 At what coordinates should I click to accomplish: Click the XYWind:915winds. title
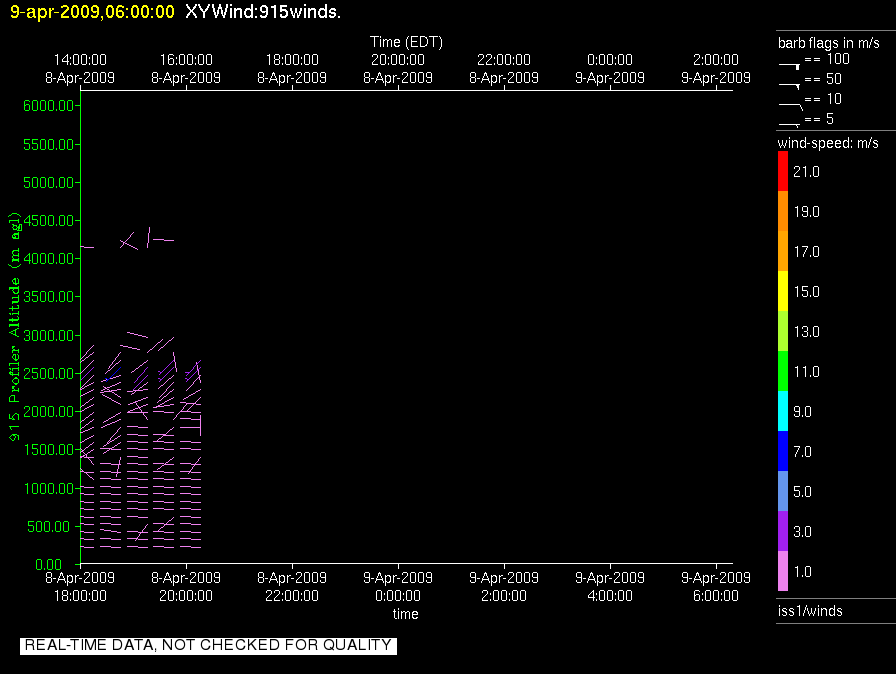263,12
